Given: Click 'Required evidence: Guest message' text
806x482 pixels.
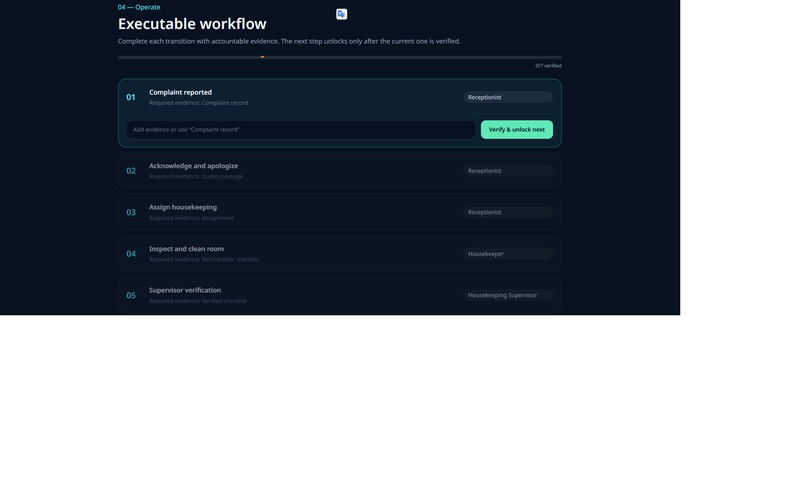Looking at the screenshot, I should (196, 176).
